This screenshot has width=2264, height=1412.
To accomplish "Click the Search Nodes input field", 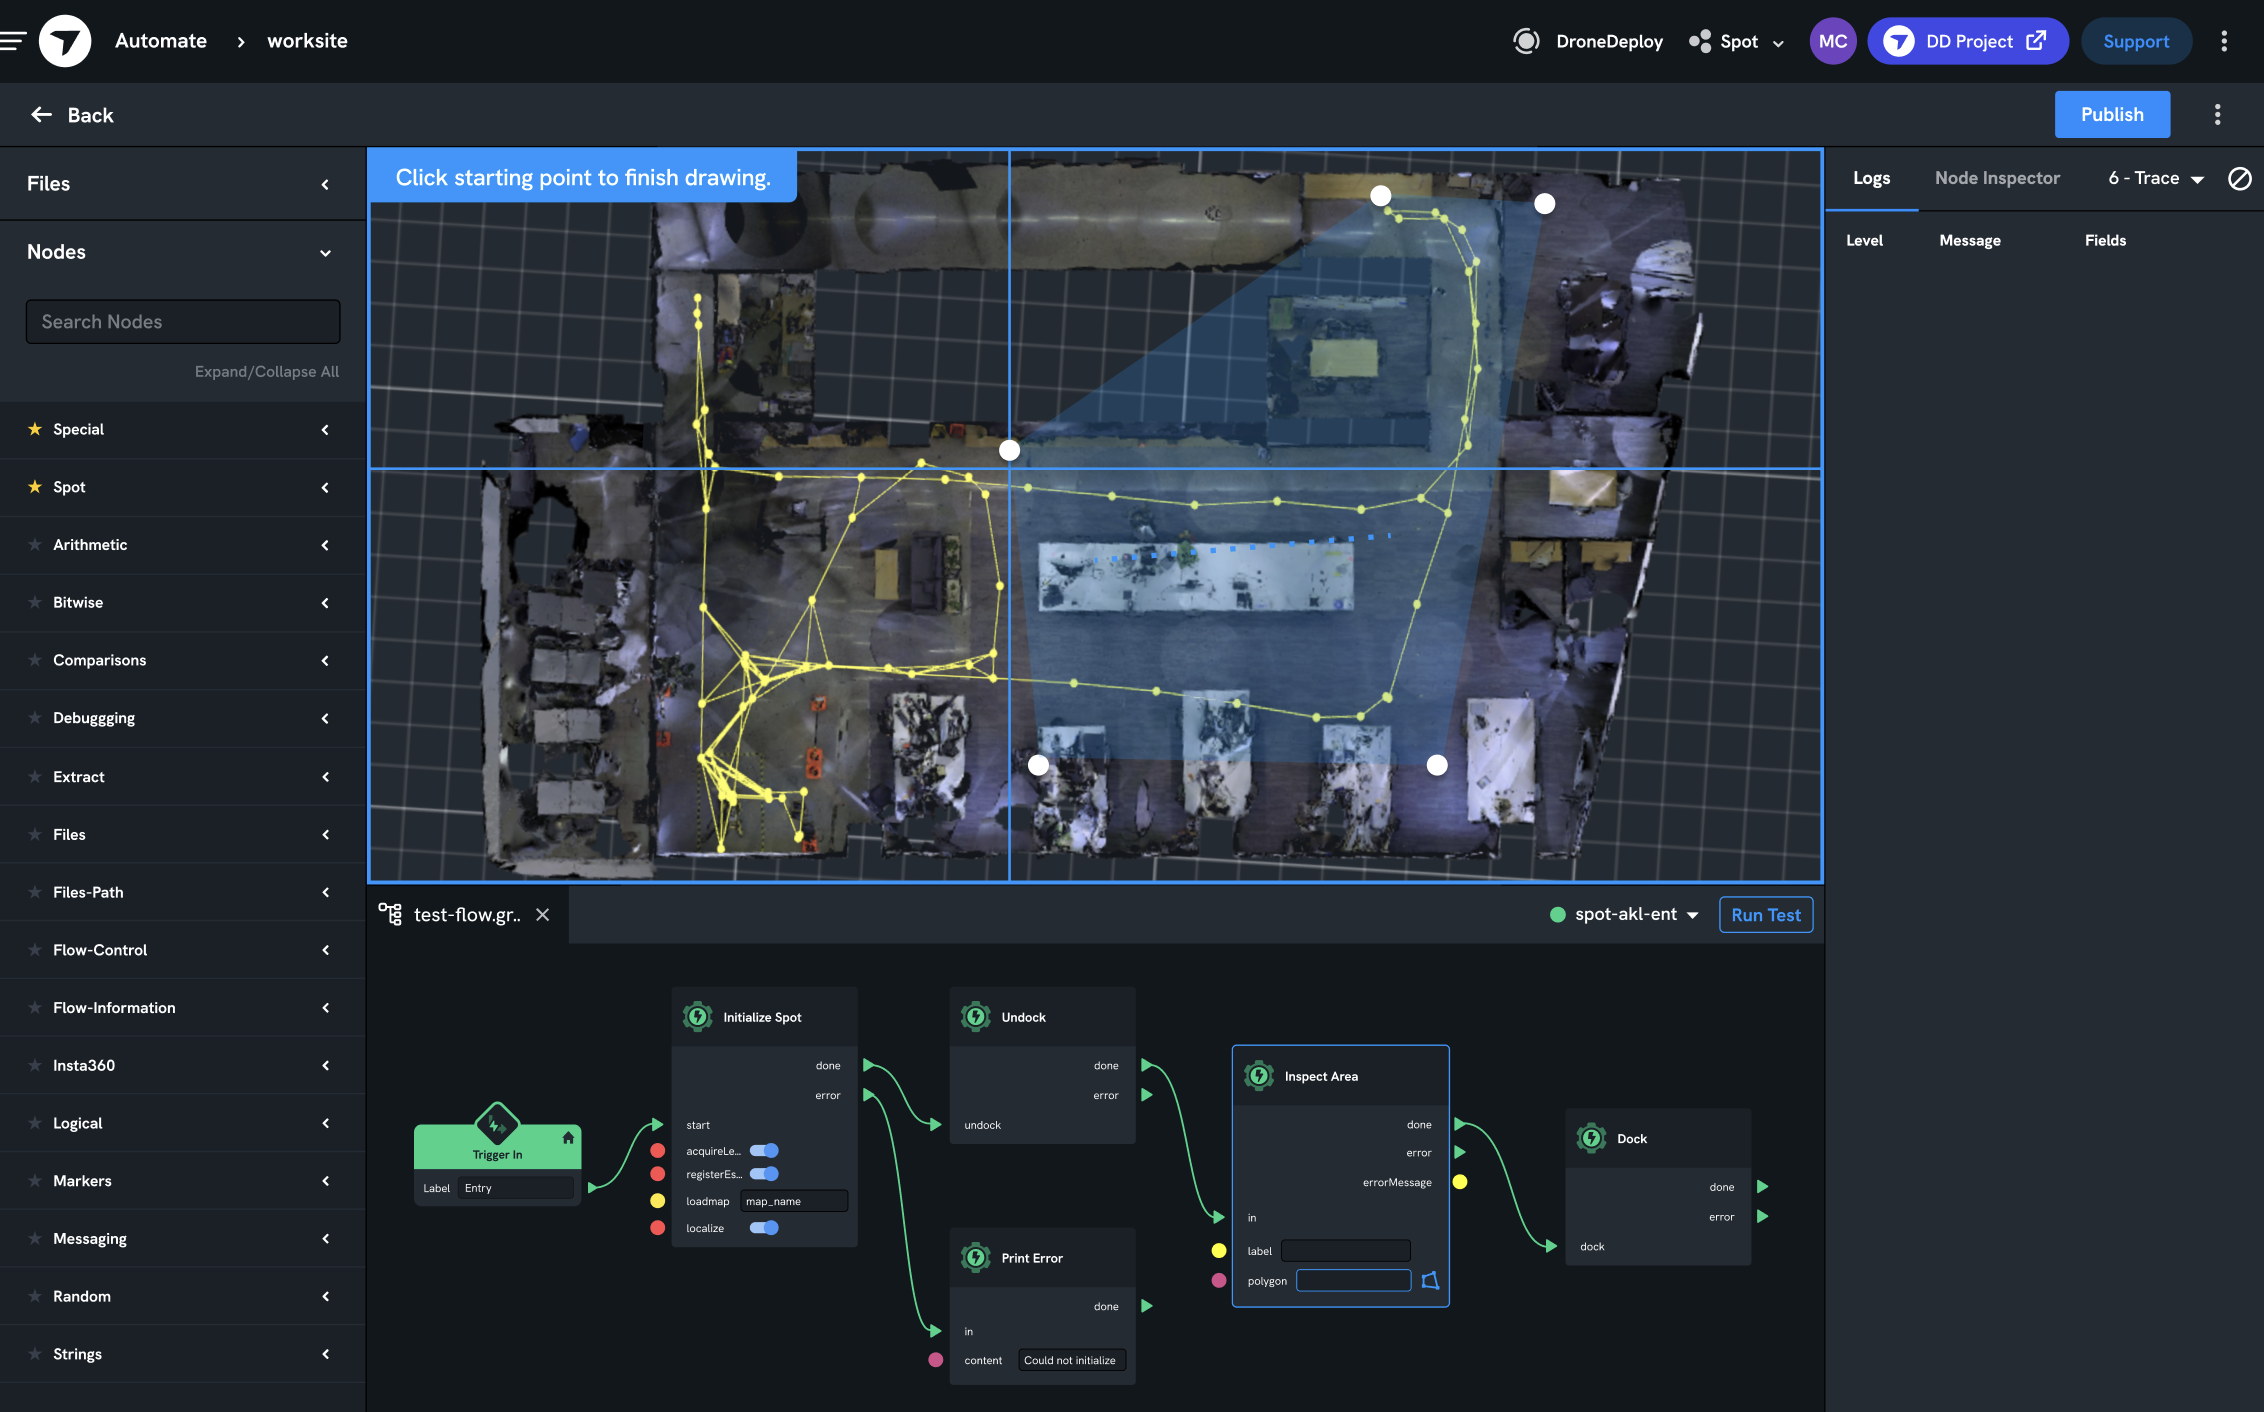I will click(x=183, y=322).
